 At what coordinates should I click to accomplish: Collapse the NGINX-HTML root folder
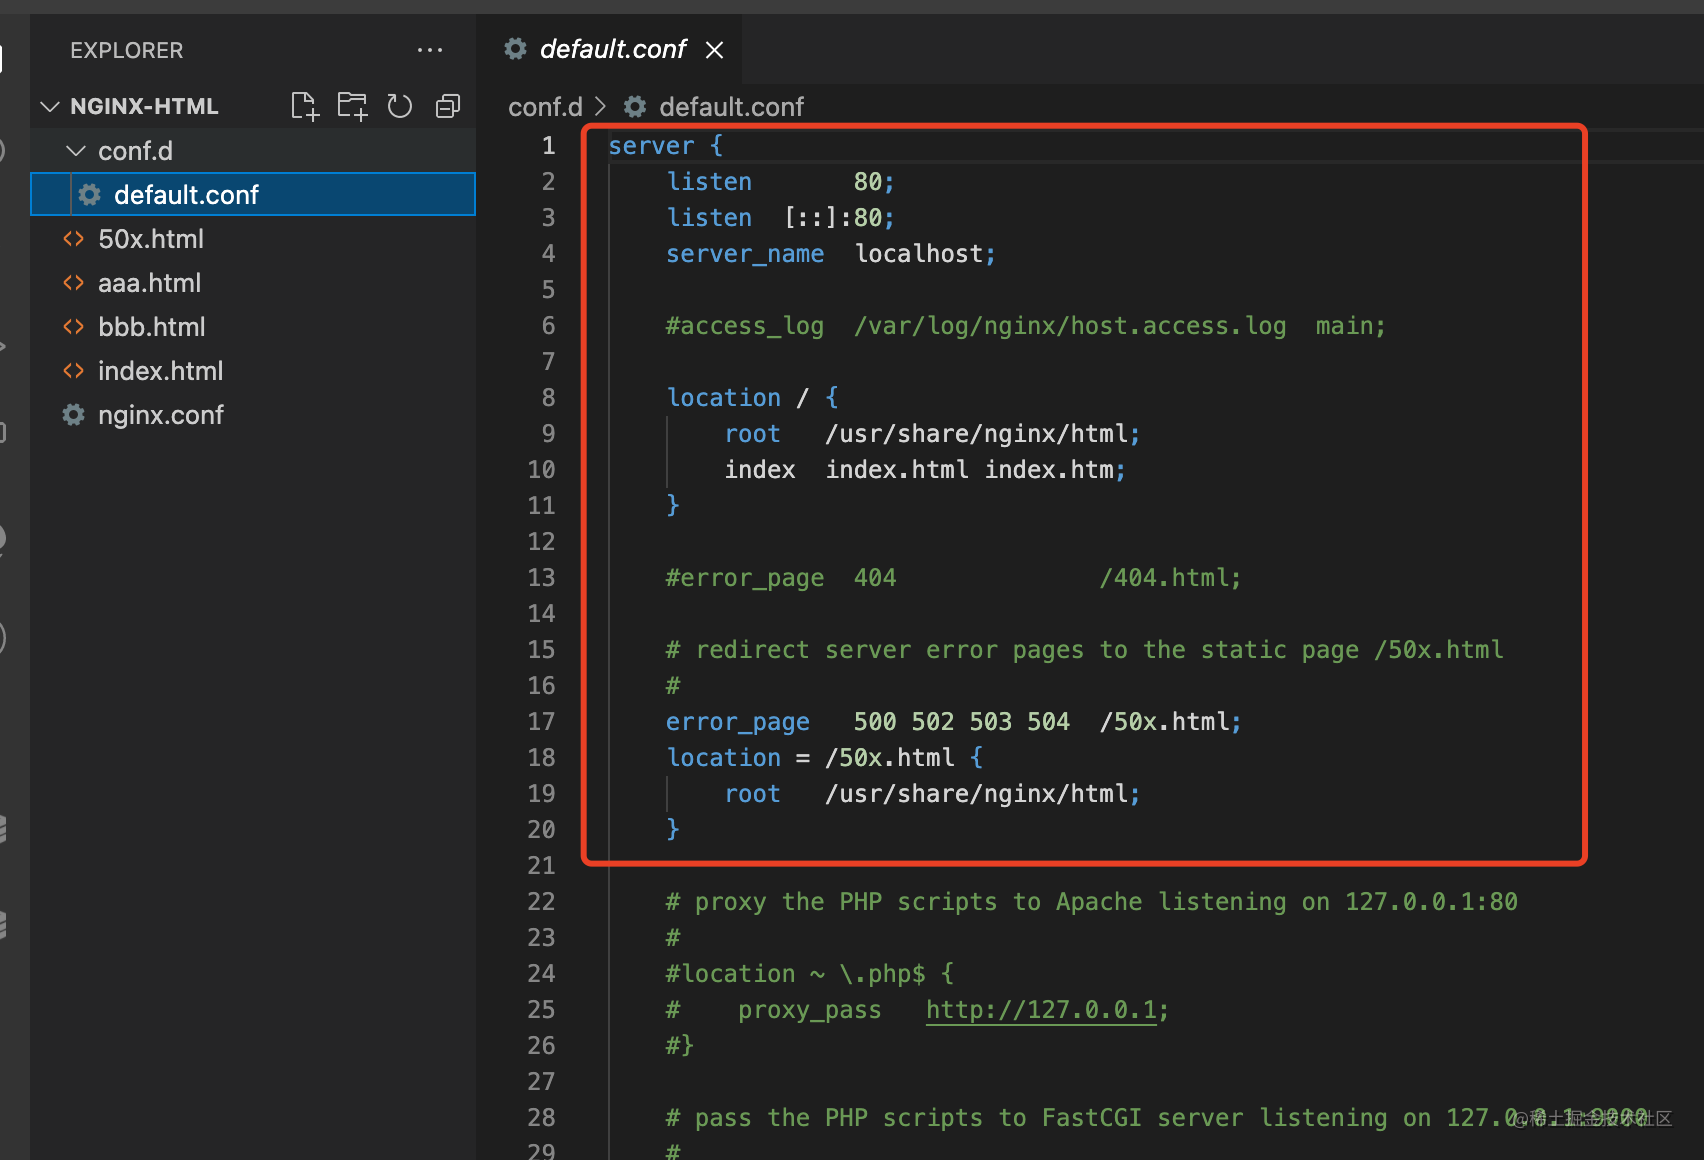pos(50,106)
